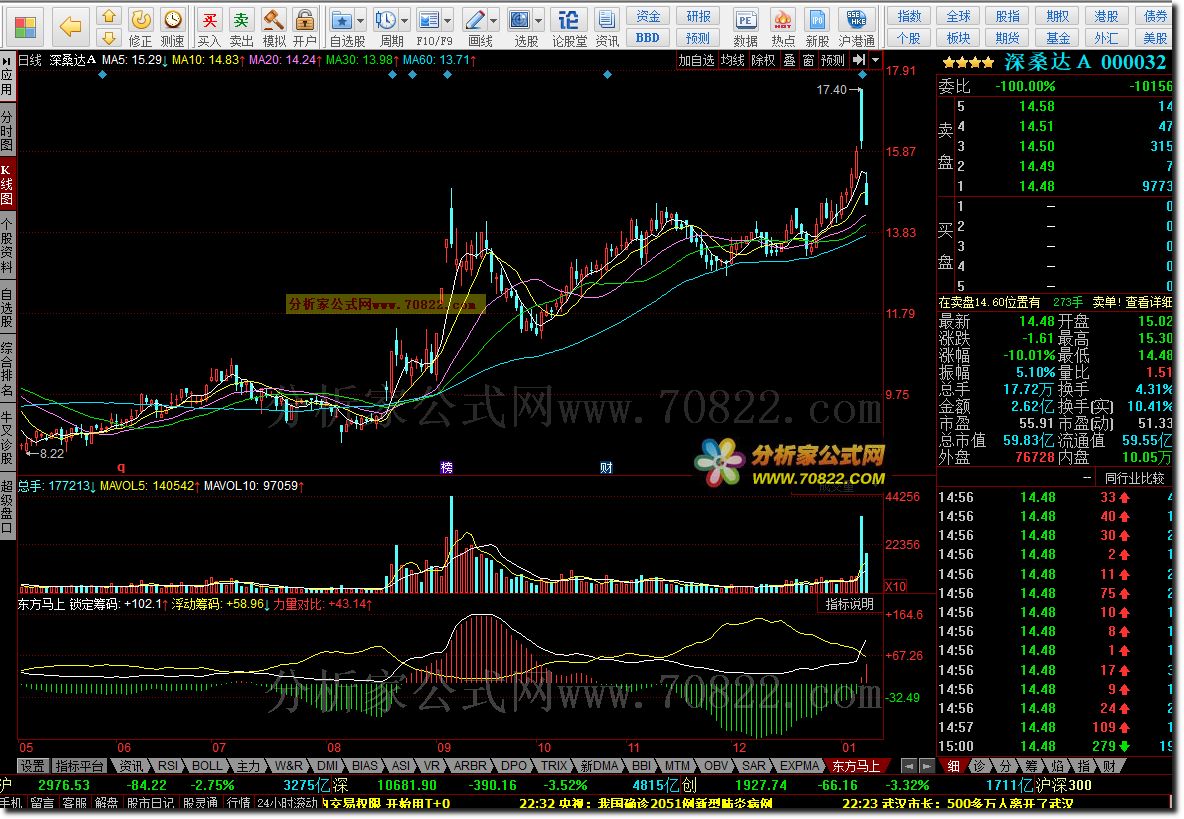The image size is (1184, 819).
Task: Click the 选股 stock picker icon
Action: point(520,26)
